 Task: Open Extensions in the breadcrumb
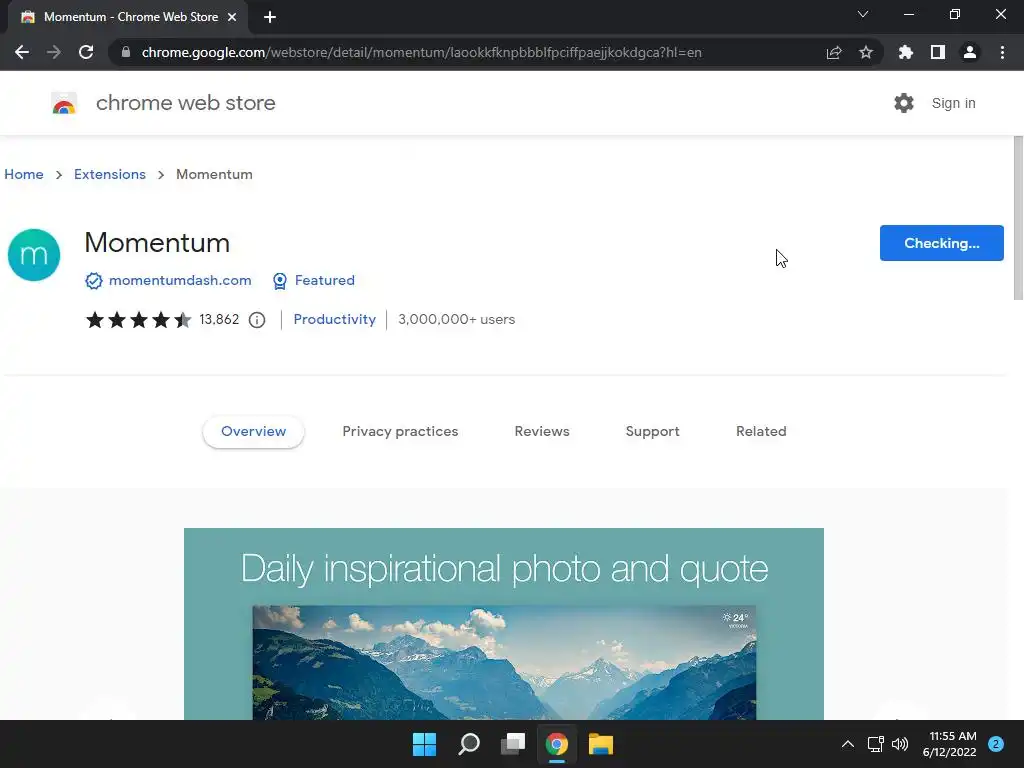pyautogui.click(x=110, y=174)
